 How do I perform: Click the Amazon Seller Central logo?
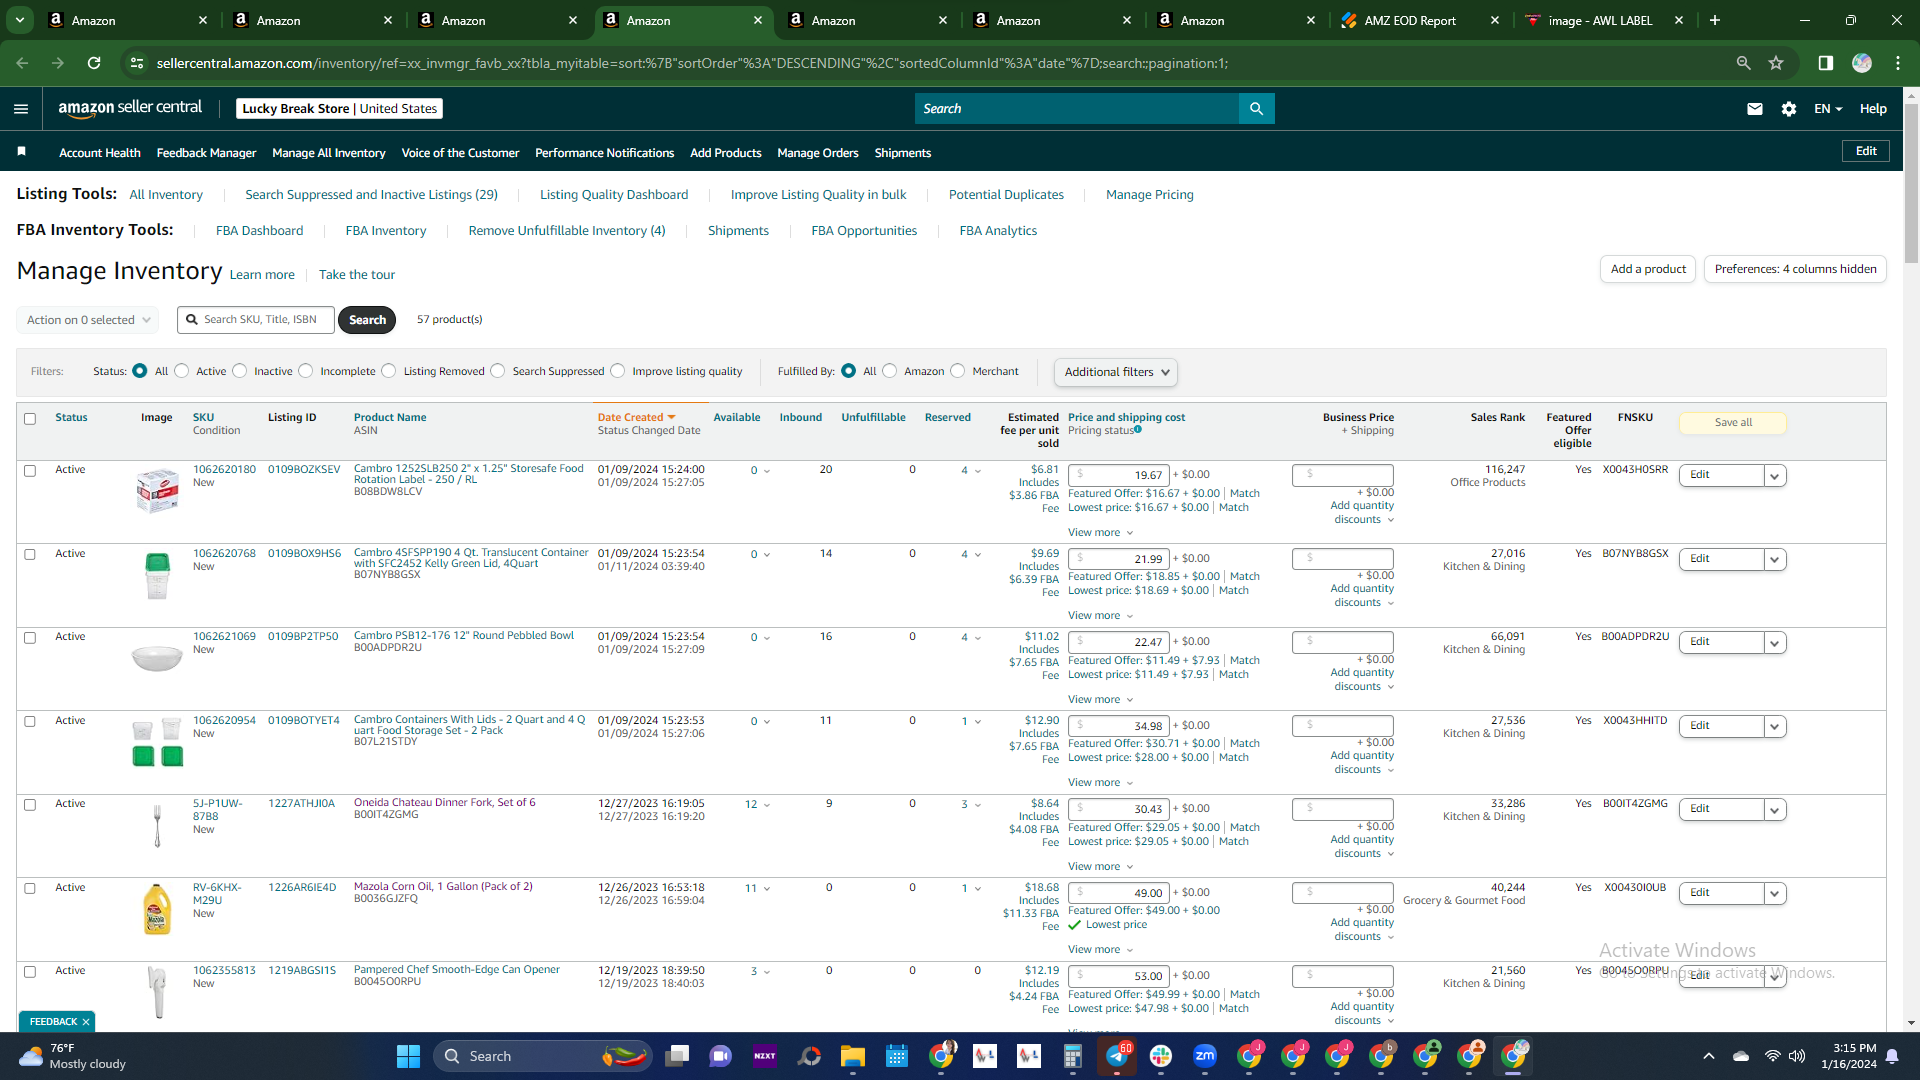pyautogui.click(x=130, y=108)
